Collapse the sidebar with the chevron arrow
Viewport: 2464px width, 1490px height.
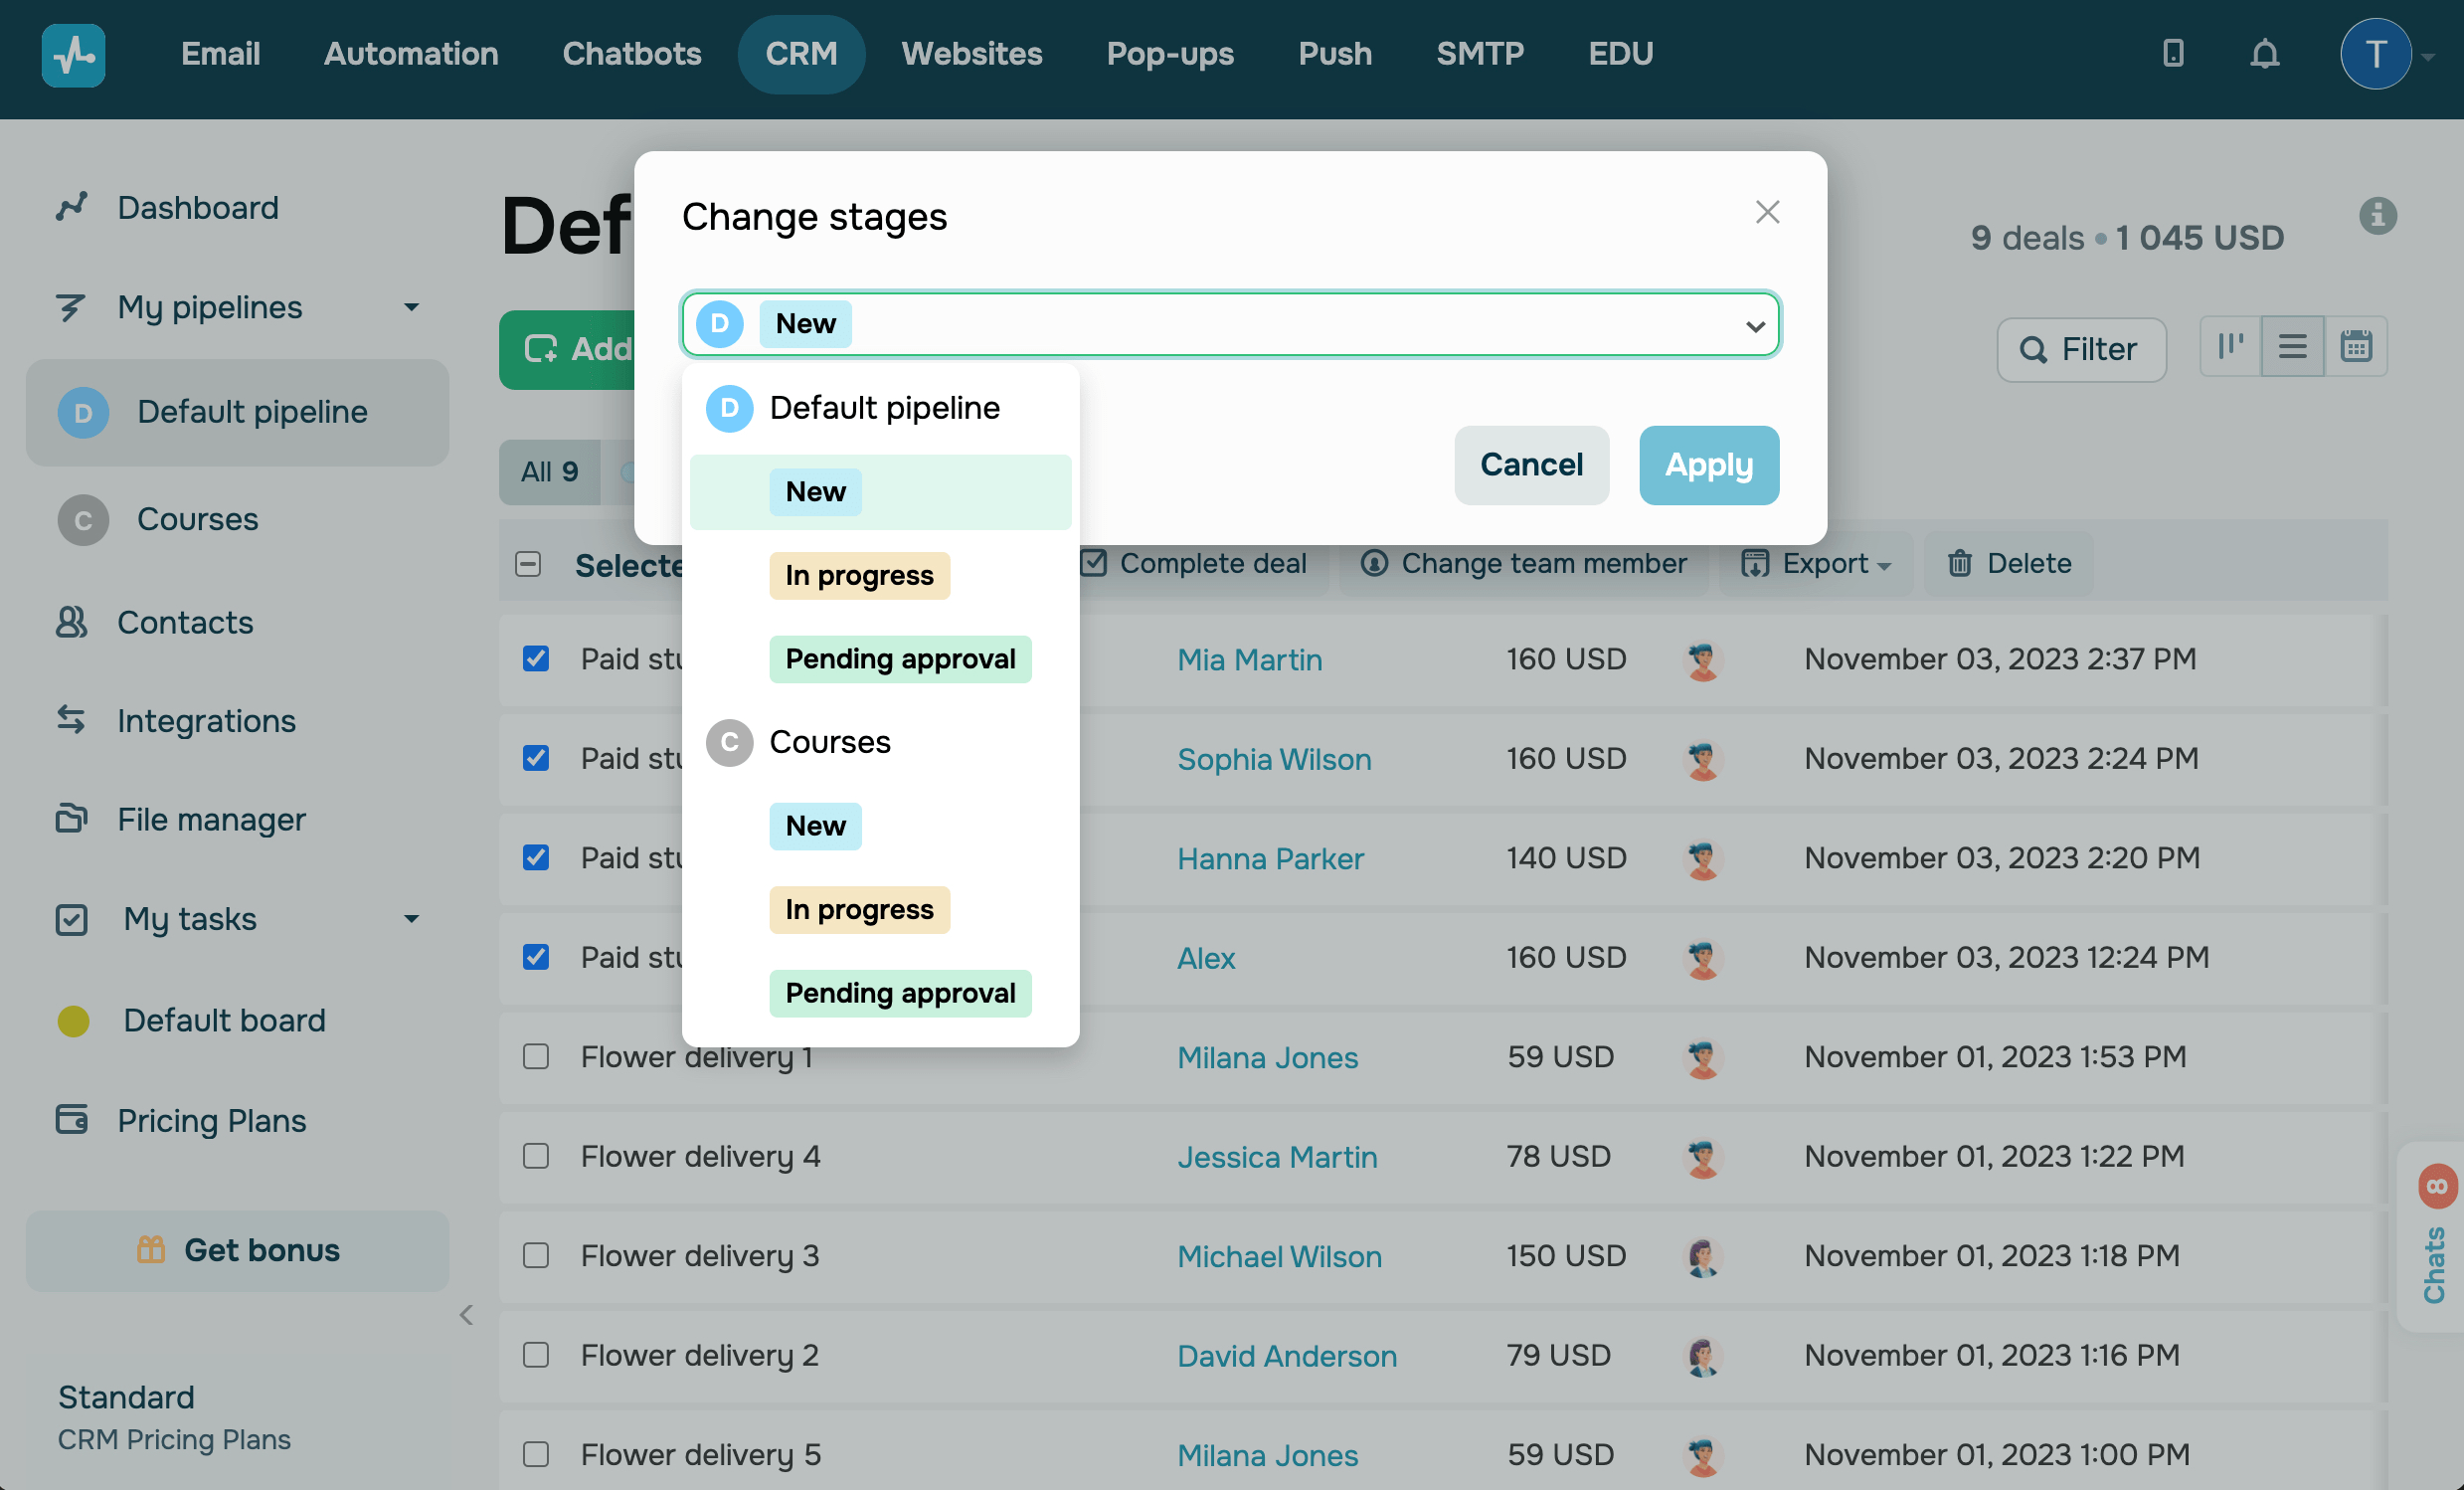(x=466, y=1315)
